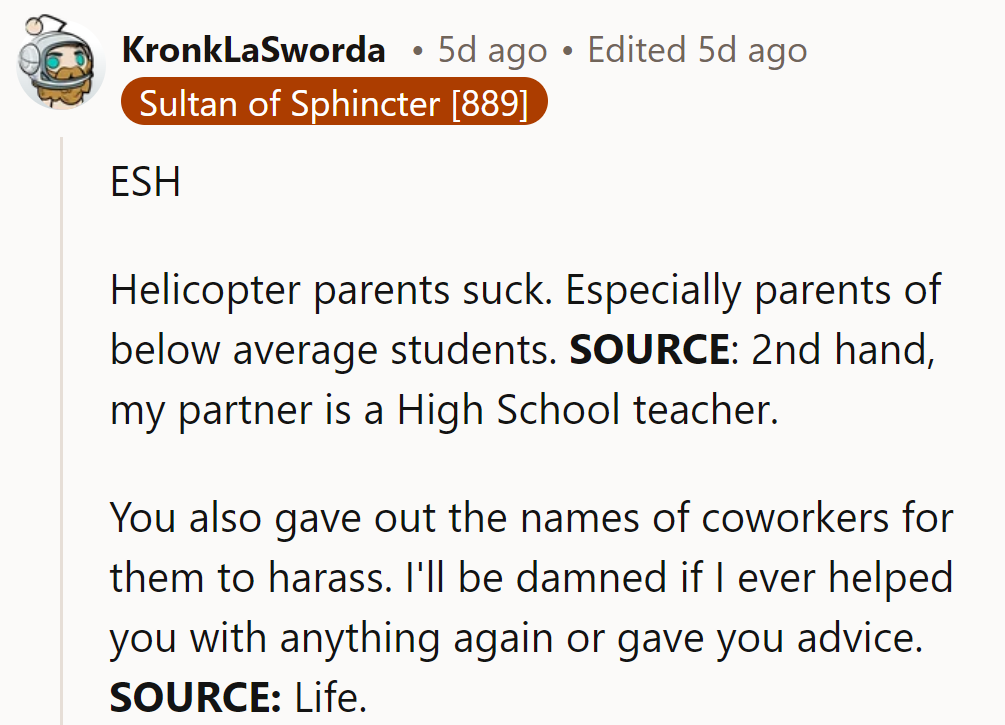The image size is (1005, 725).
Task: Click the word "Especially" in the first paragraph
Action: tap(653, 291)
